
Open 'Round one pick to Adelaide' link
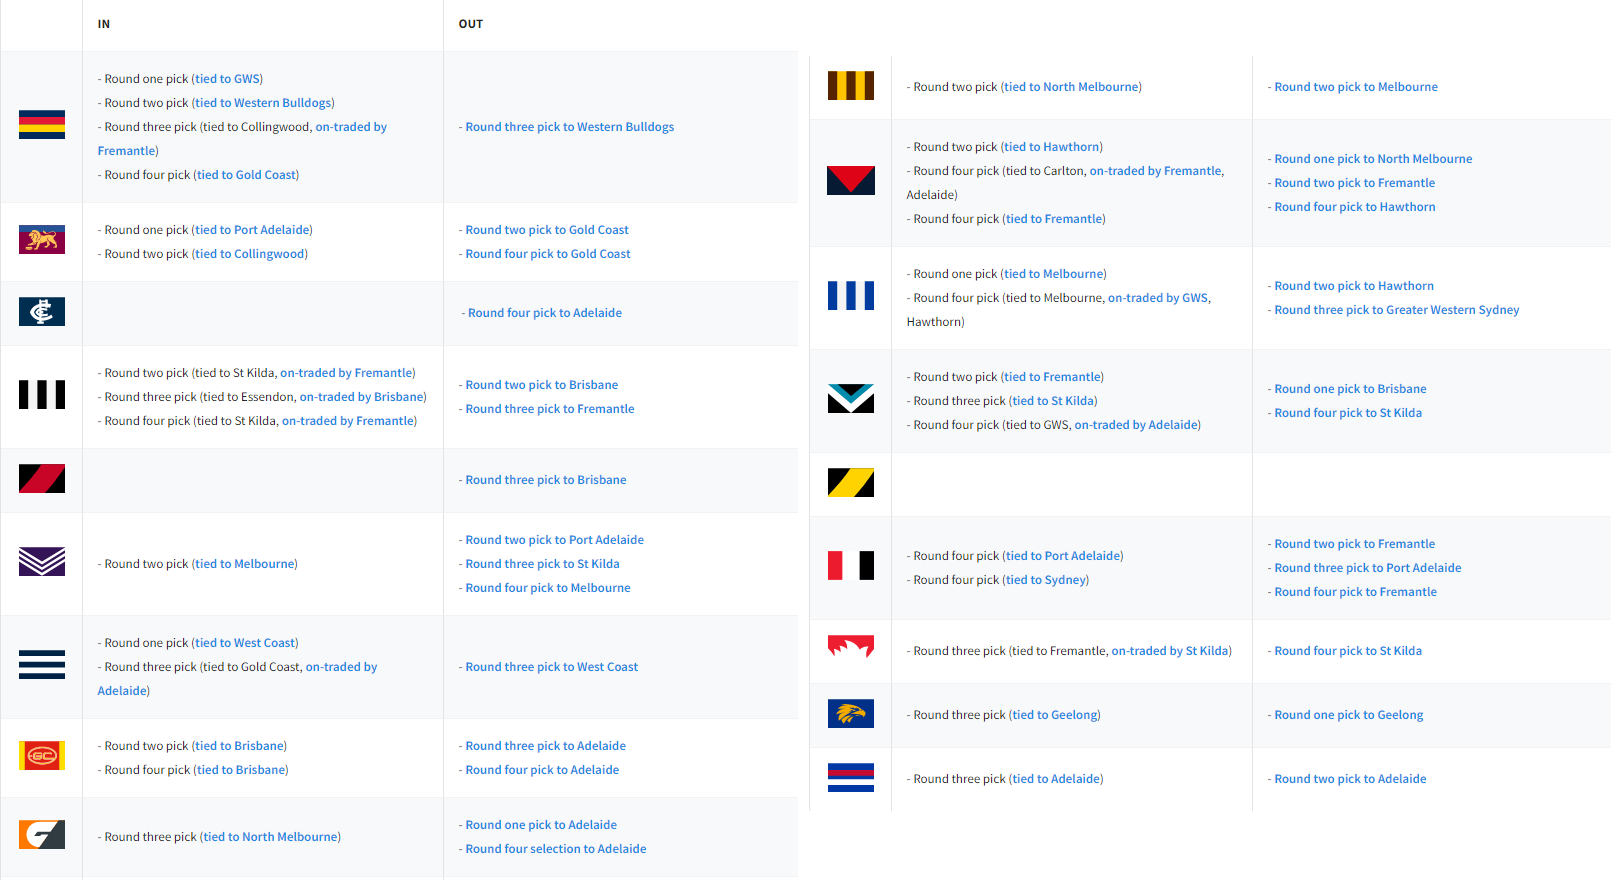(541, 825)
